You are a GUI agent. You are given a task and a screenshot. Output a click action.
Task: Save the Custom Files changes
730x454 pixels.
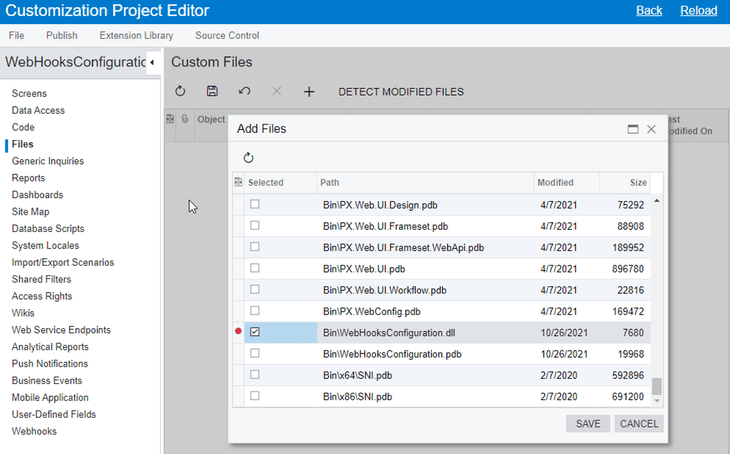[212, 91]
